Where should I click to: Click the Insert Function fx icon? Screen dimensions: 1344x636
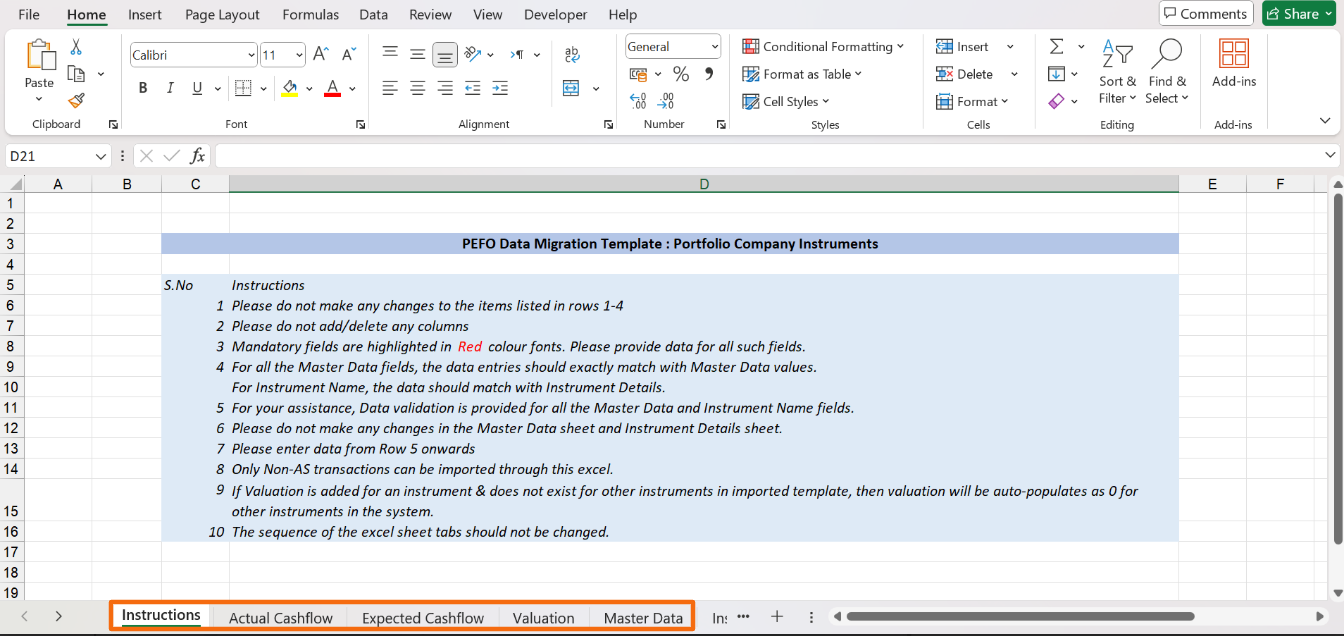[x=198, y=156]
